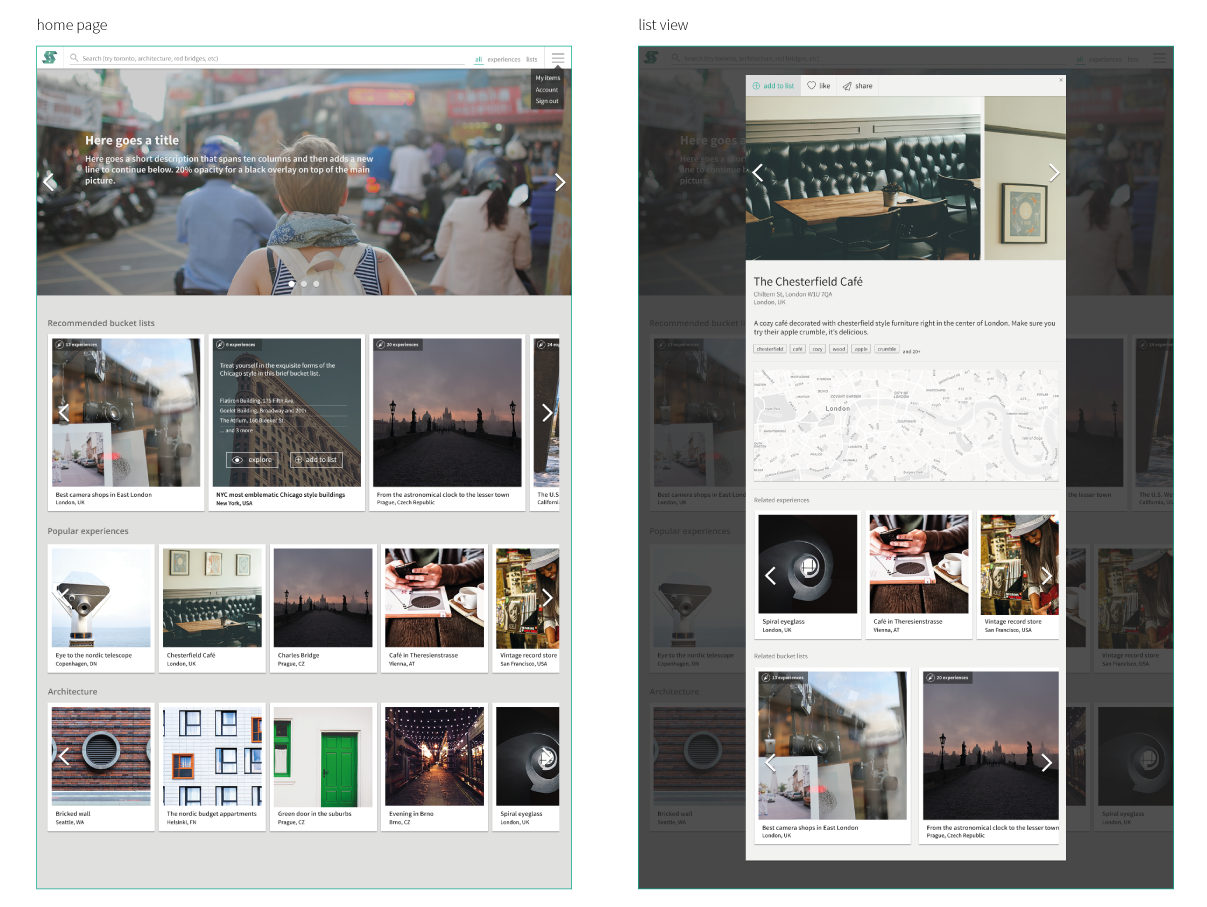Go to next hero slide on home page

560,182
